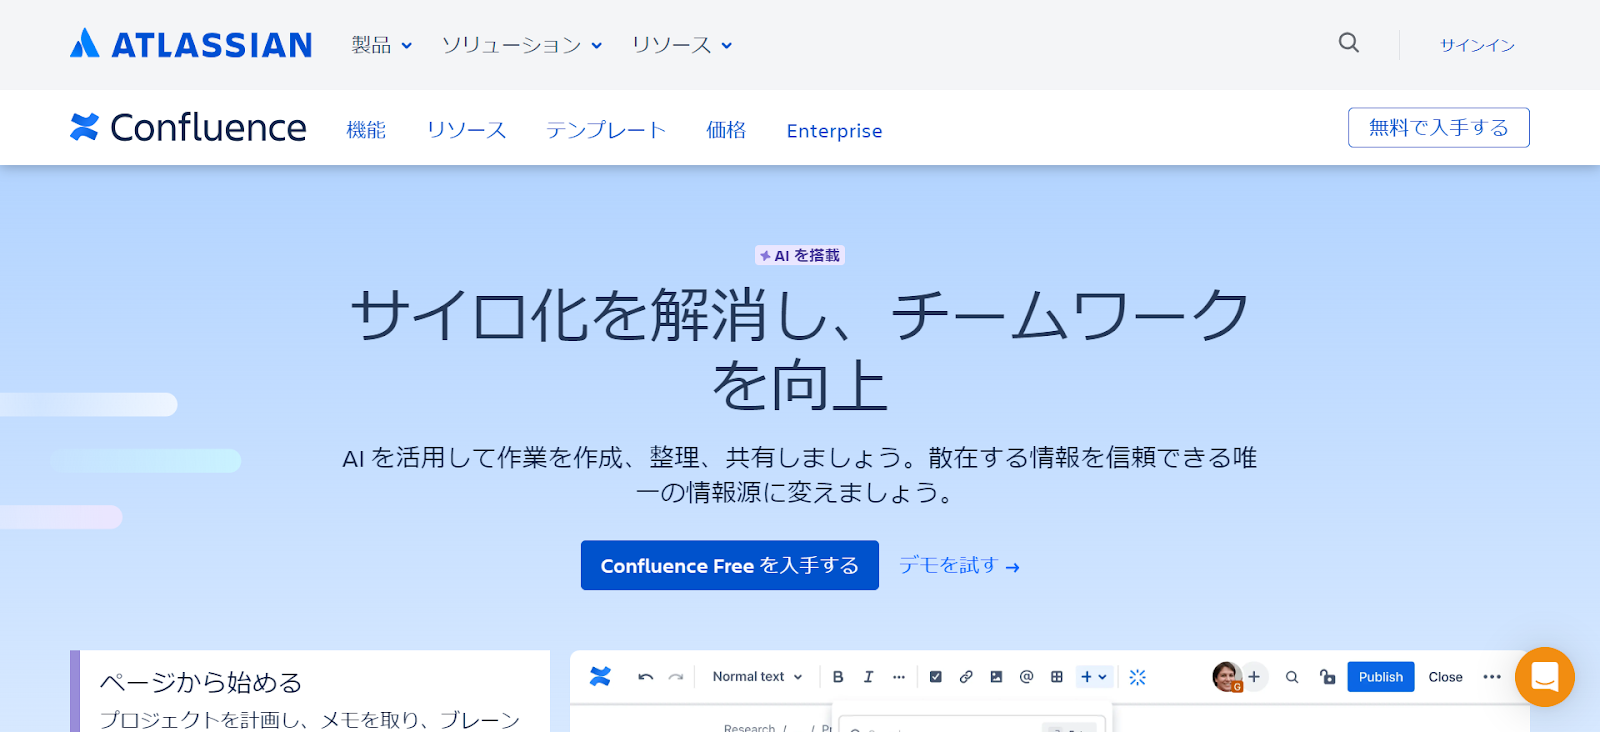This screenshot has width=1600, height=732.
Task: Click the @ mention icon
Action: tap(1026, 677)
